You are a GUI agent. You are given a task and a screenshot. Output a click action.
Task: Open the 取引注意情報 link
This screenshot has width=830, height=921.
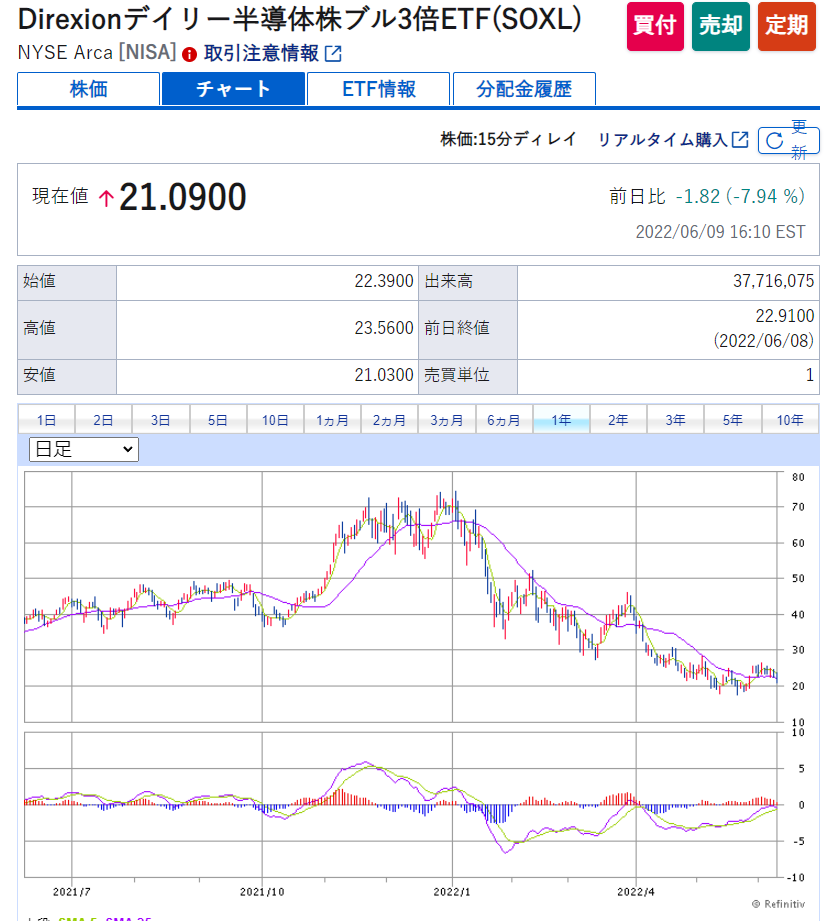coord(261,54)
